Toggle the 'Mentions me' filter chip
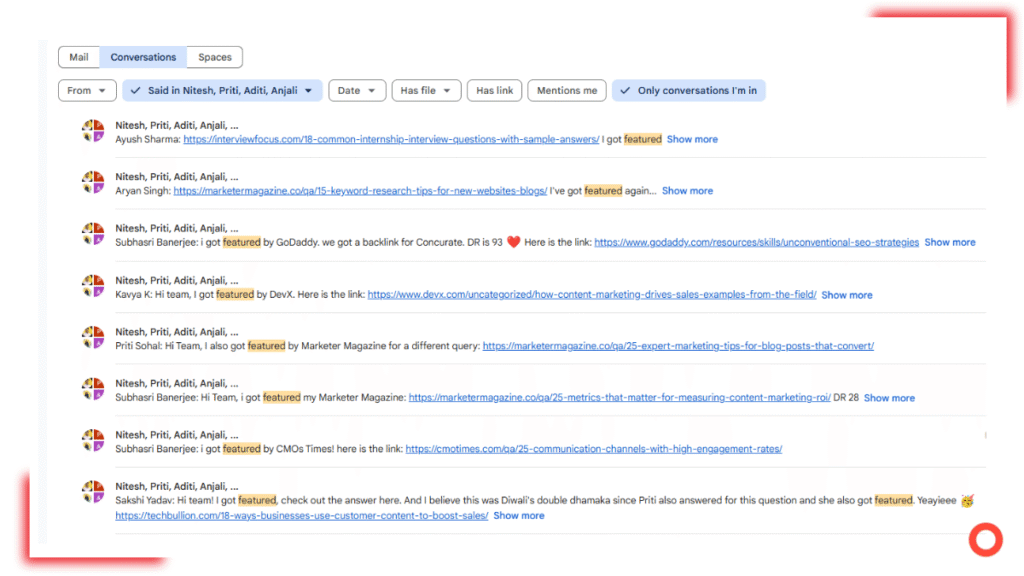 tap(567, 91)
